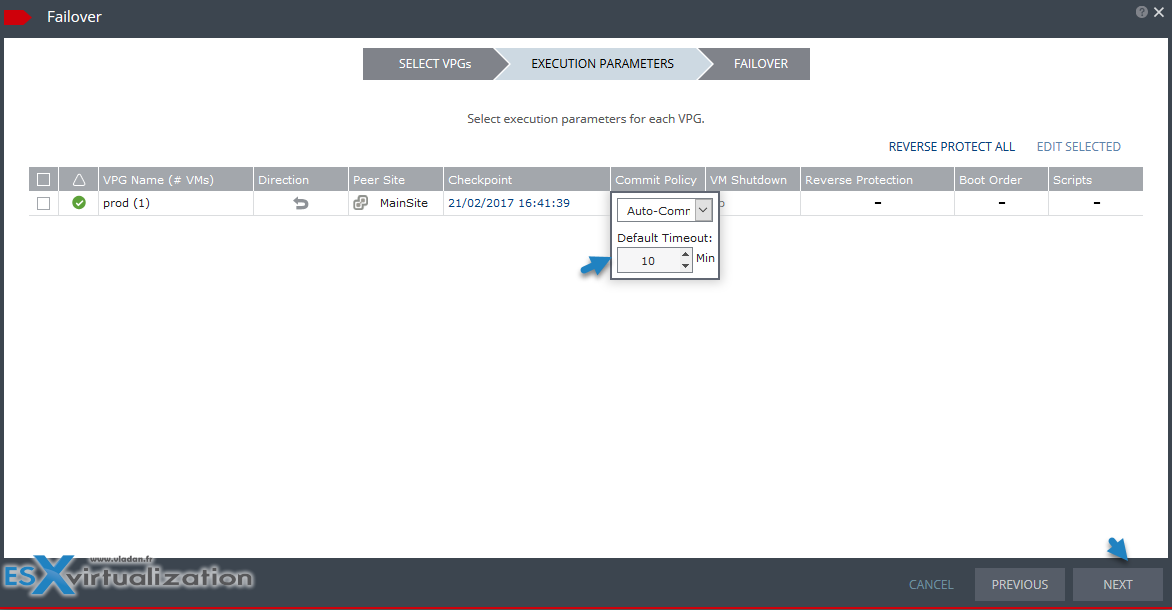The width and height of the screenshot is (1172, 610).
Task: Click into the Default Timeout value field
Action: (648, 260)
